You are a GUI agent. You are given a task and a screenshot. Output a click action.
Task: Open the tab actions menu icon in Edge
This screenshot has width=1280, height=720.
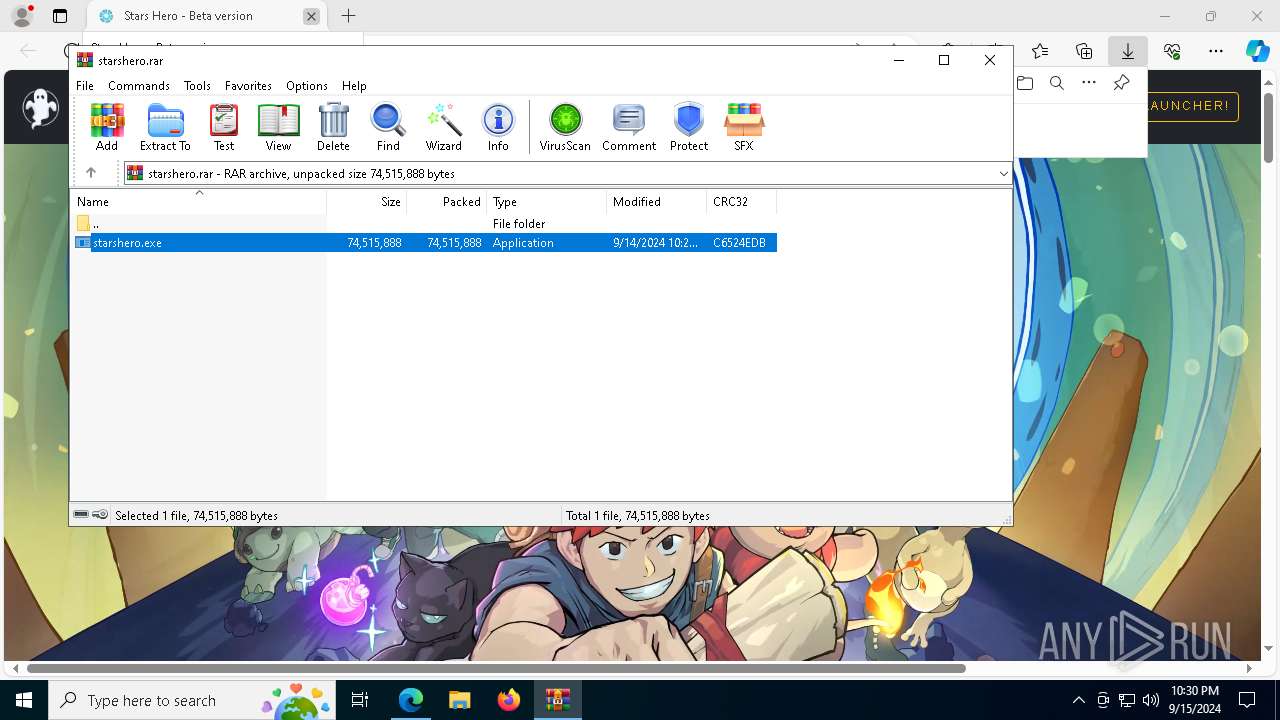(60, 16)
